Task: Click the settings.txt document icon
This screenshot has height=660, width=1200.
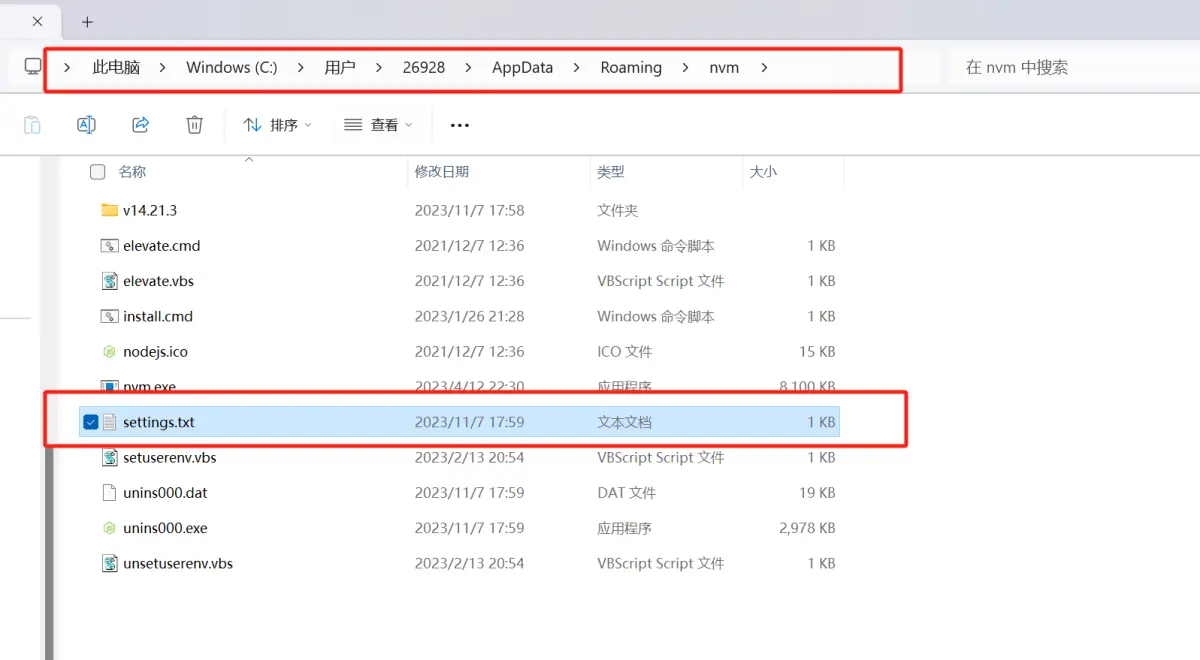Action: [x=110, y=423]
